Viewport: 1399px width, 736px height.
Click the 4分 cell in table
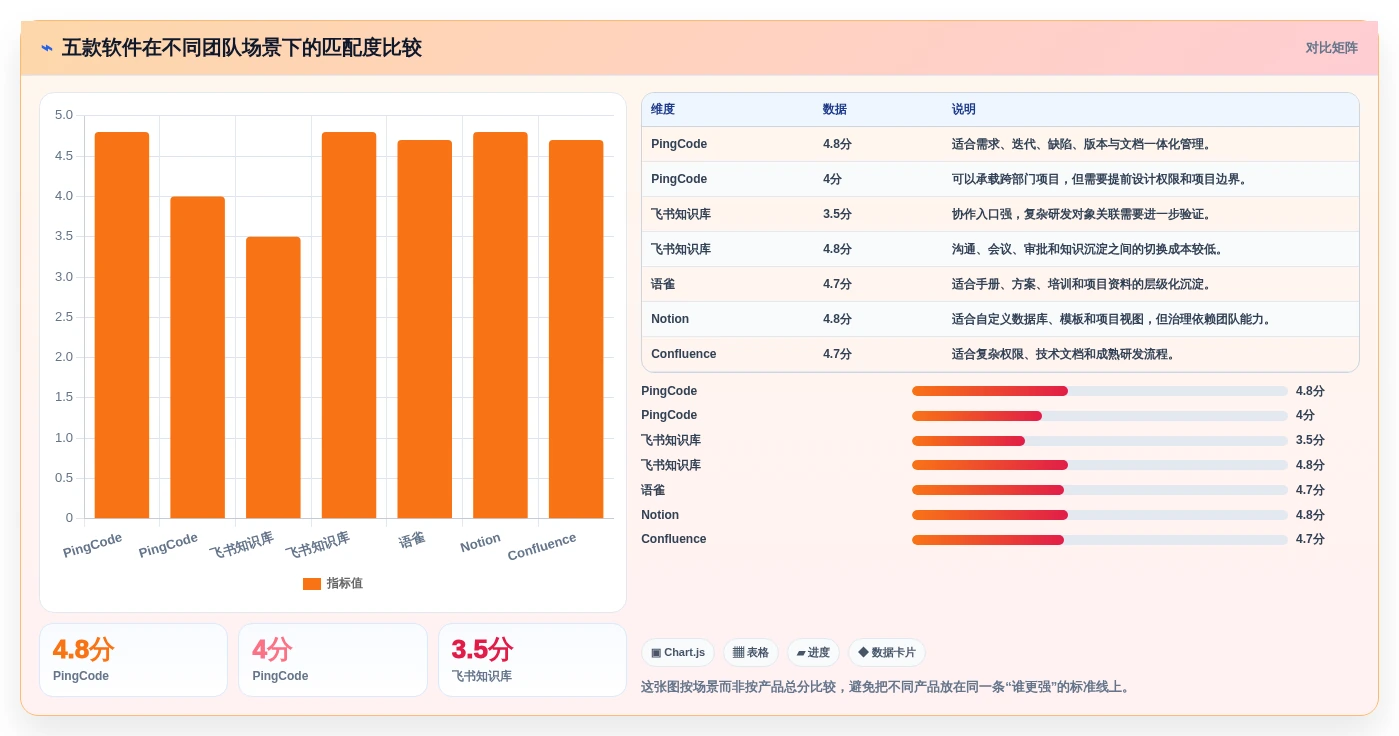coord(832,179)
